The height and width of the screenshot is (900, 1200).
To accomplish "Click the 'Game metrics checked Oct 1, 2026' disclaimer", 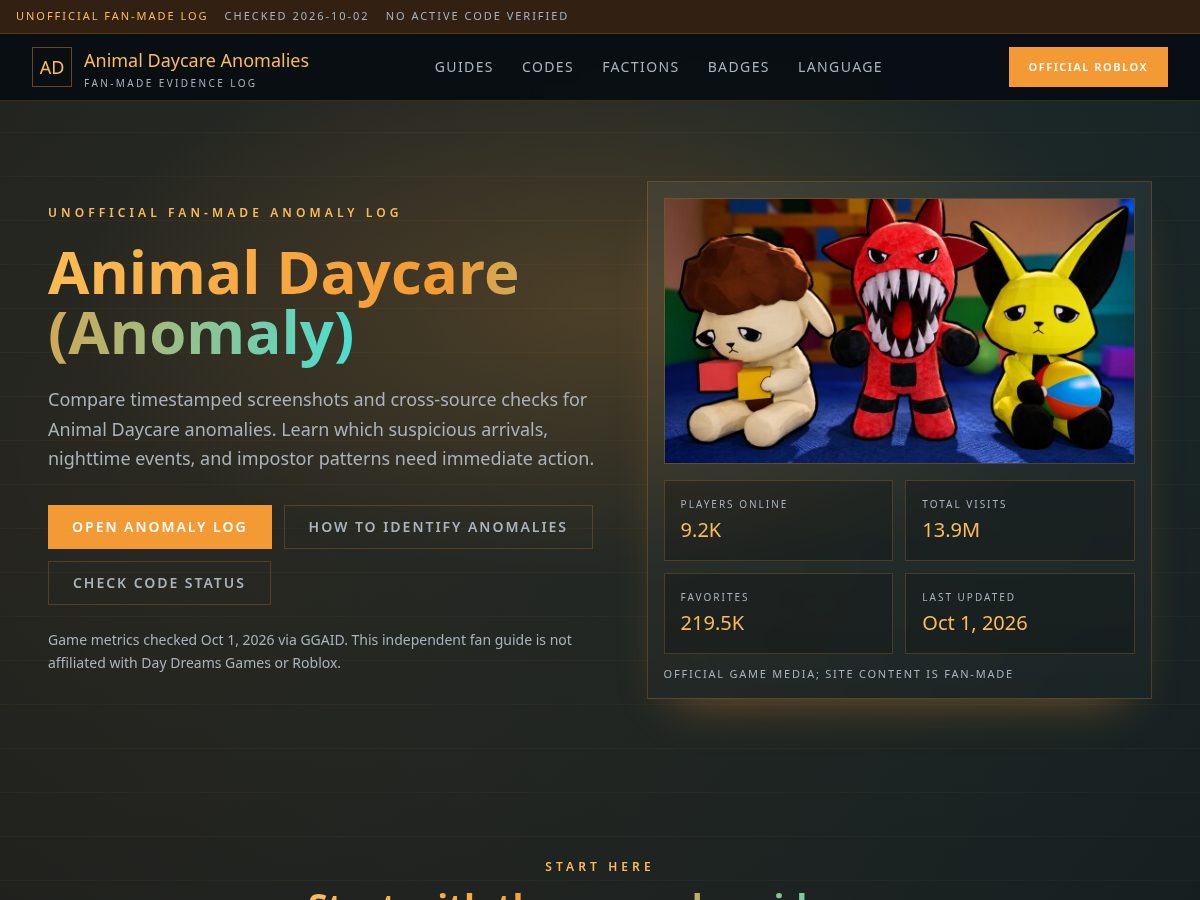I will 310,651.
